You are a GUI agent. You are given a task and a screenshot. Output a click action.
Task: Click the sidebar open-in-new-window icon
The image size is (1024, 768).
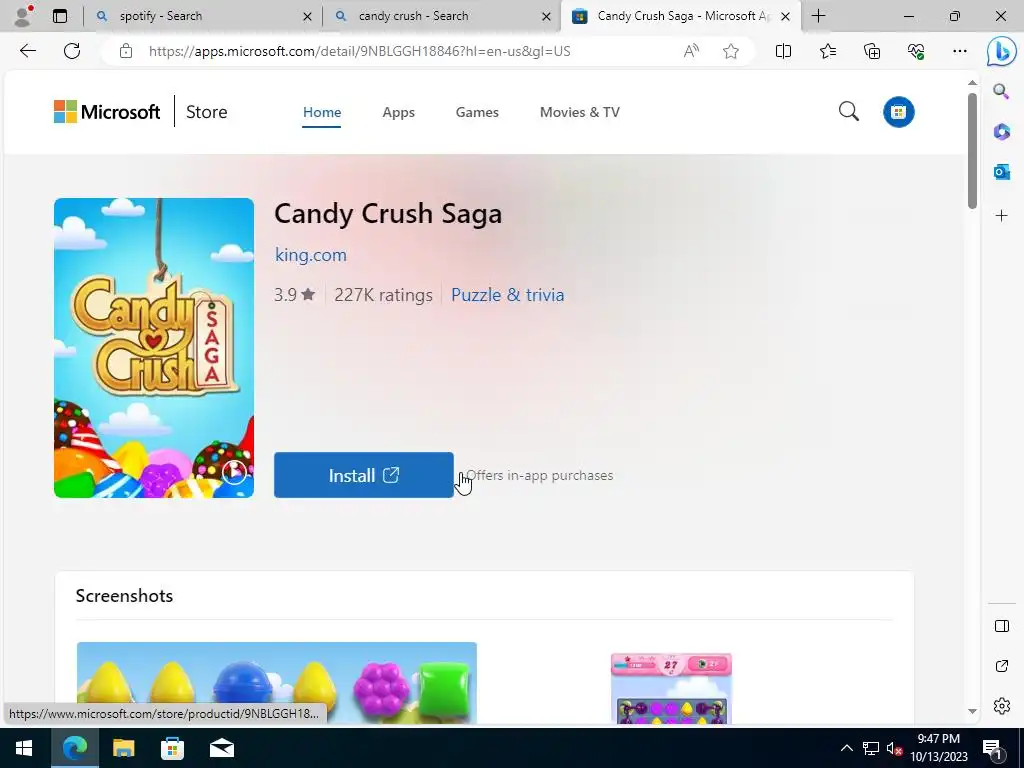pyautogui.click(x=1001, y=666)
